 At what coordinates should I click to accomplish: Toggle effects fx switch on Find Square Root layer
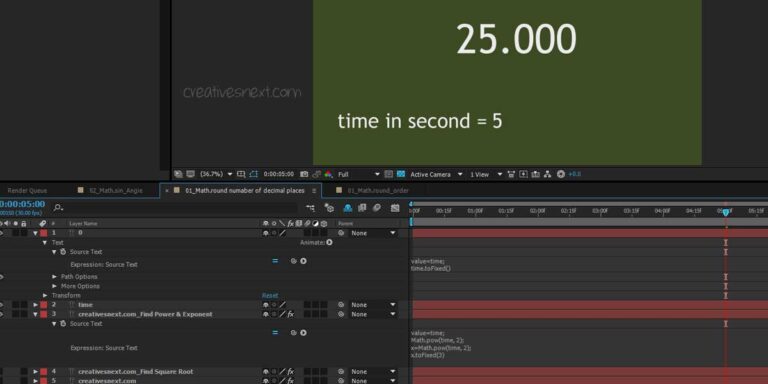[x=290, y=372]
